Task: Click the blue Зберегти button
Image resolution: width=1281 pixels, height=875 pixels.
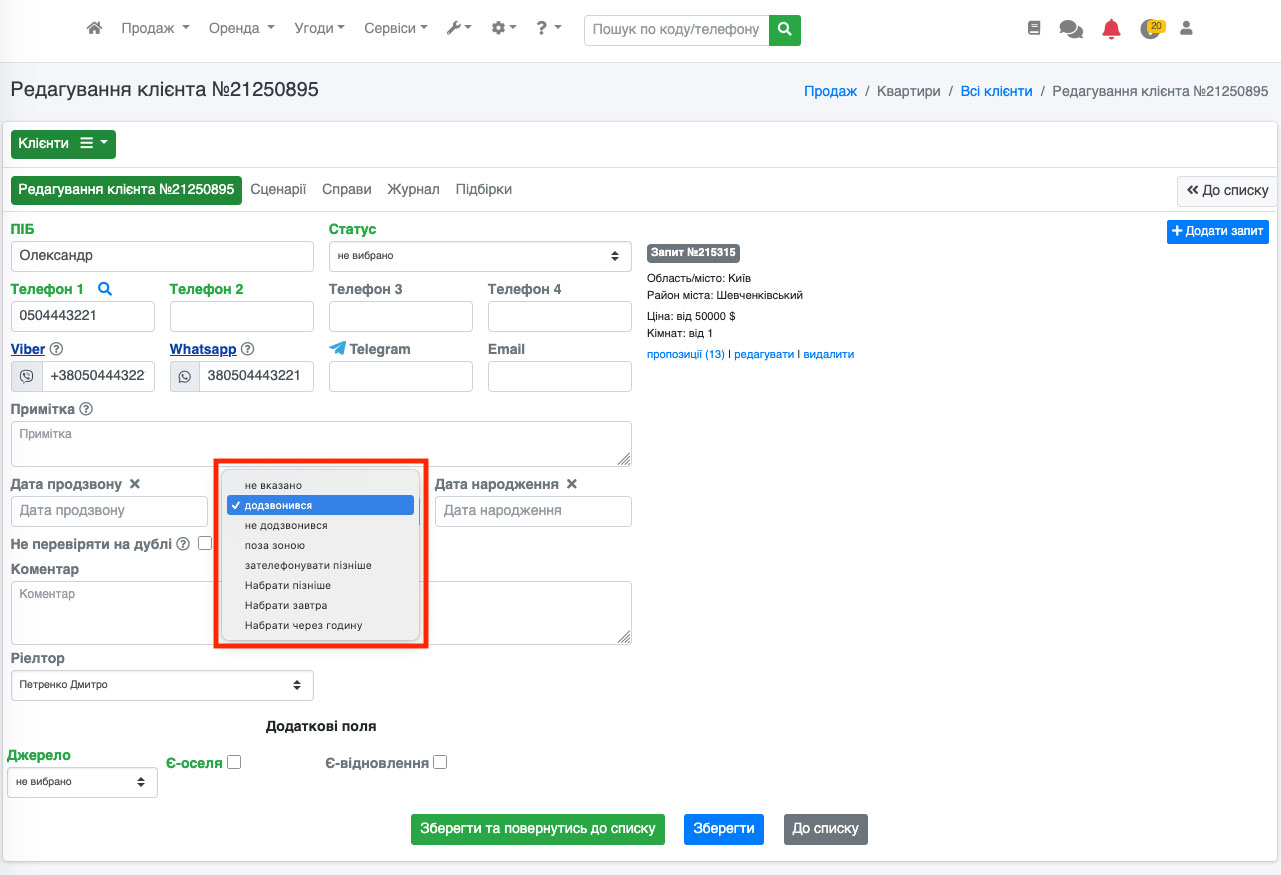Action: click(724, 829)
